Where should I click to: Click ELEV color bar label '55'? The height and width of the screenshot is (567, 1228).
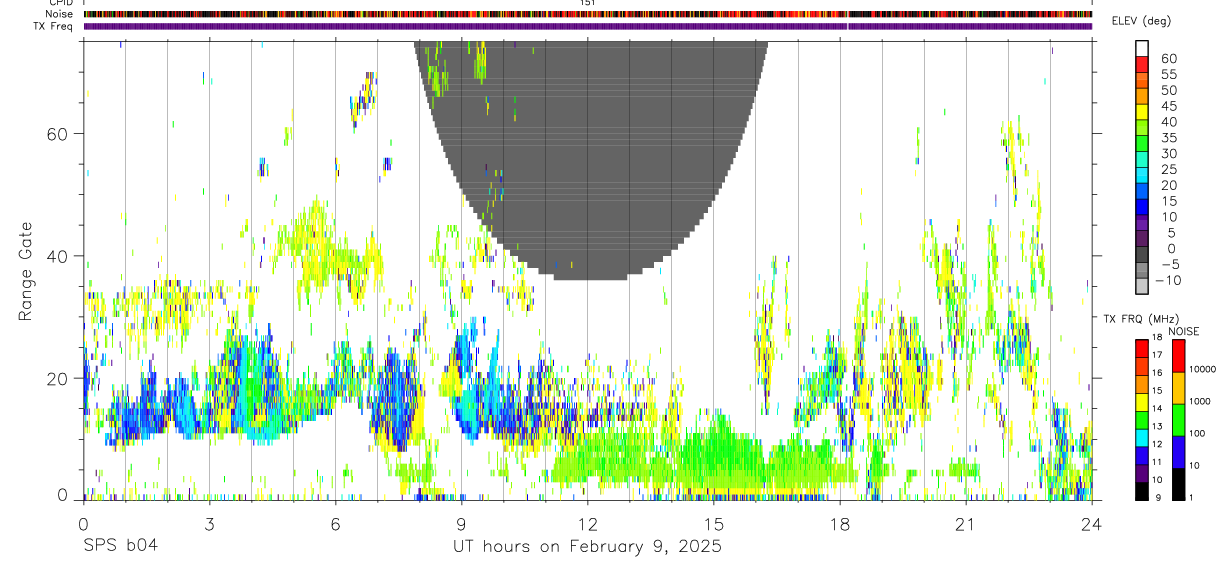point(1167,75)
